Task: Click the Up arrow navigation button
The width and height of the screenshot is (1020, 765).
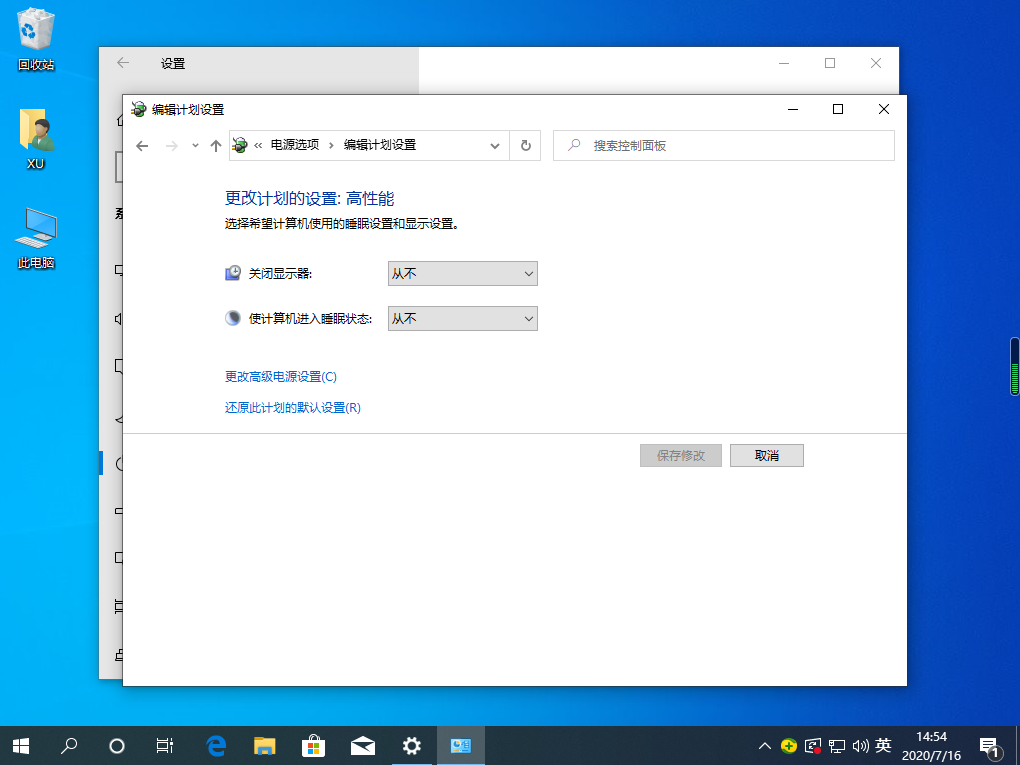Action: coord(215,146)
